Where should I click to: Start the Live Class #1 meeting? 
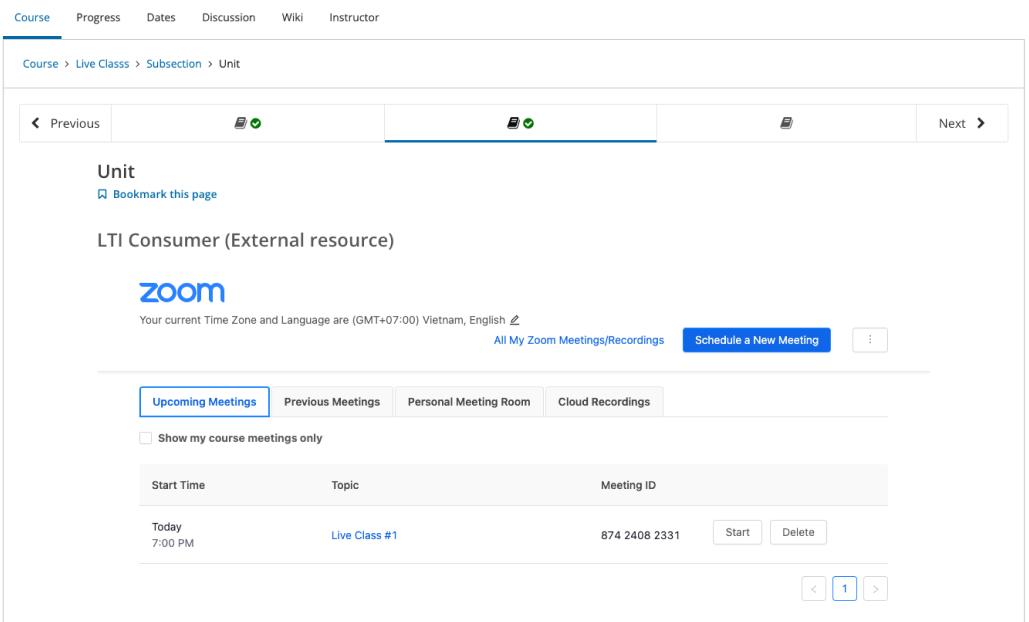tap(737, 532)
